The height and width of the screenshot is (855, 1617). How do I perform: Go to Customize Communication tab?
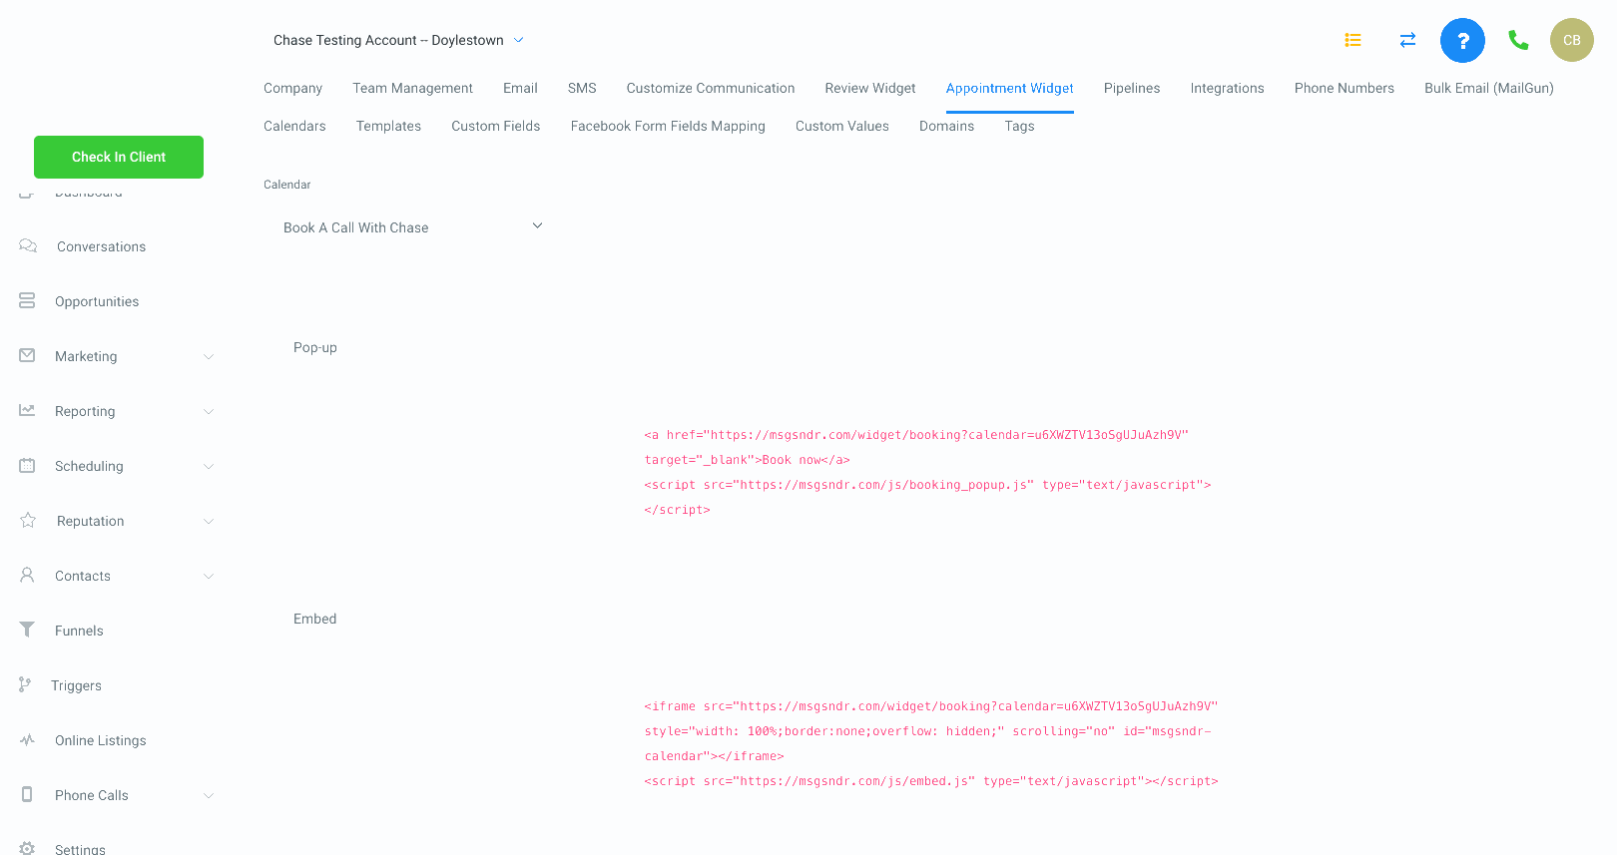coord(710,88)
